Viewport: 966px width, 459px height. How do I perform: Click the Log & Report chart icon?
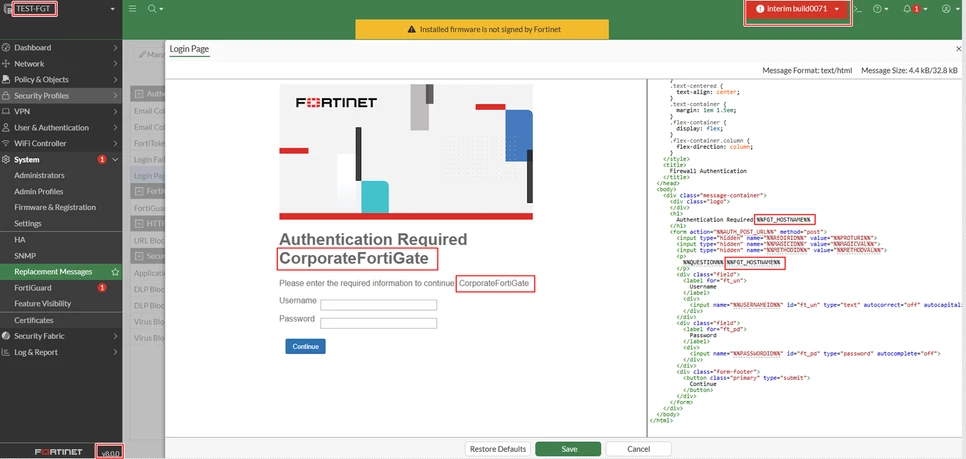(x=6, y=352)
